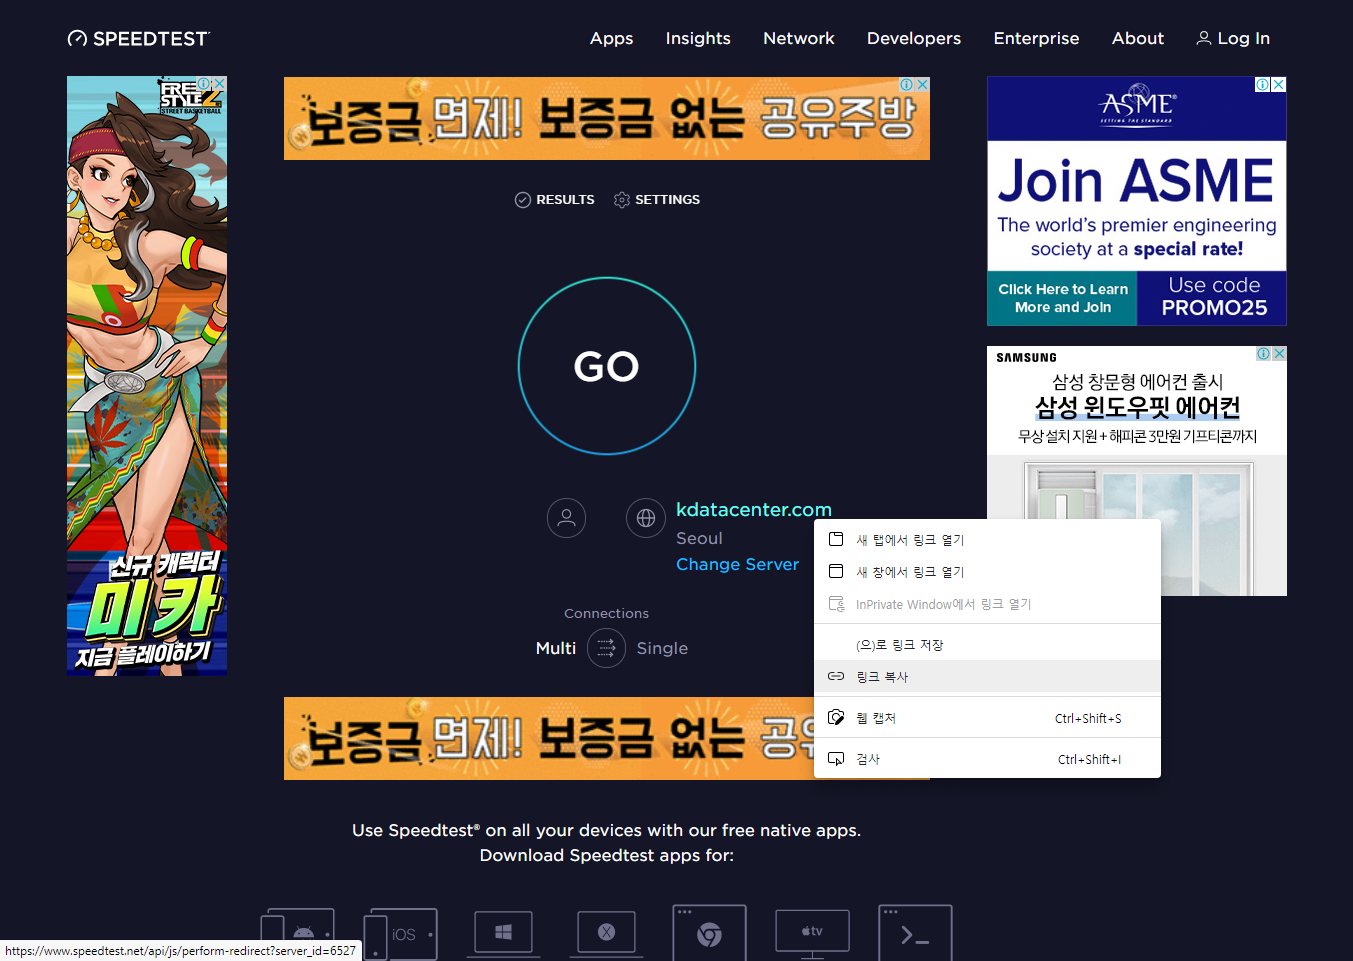Open the Enterprise navigation item

[x=1036, y=38]
